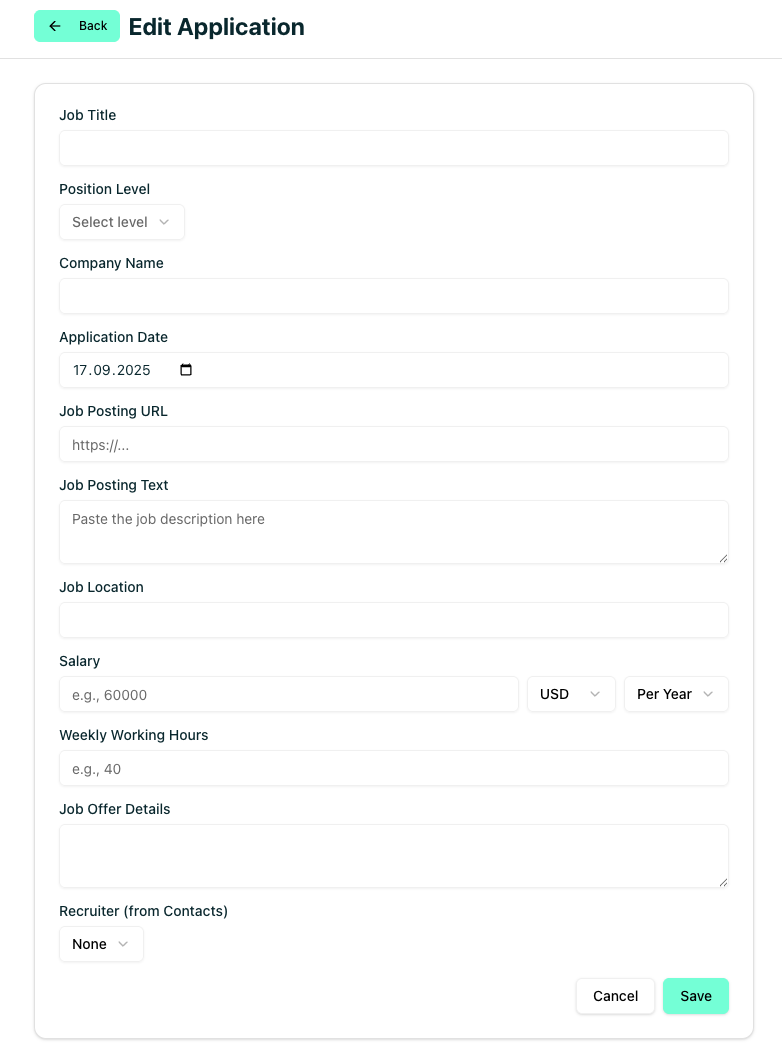Click the Application Date field value
782x1054 pixels.
111,370
